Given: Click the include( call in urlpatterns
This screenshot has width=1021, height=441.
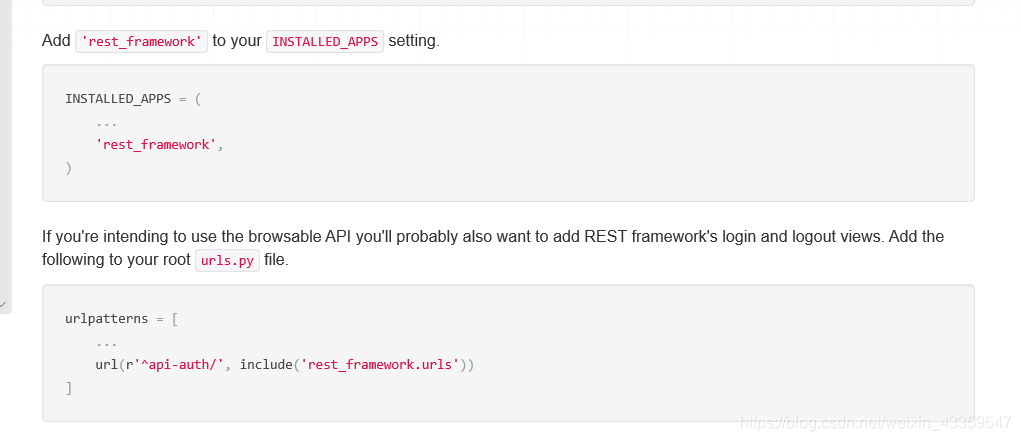Looking at the screenshot, I should coord(269,365).
